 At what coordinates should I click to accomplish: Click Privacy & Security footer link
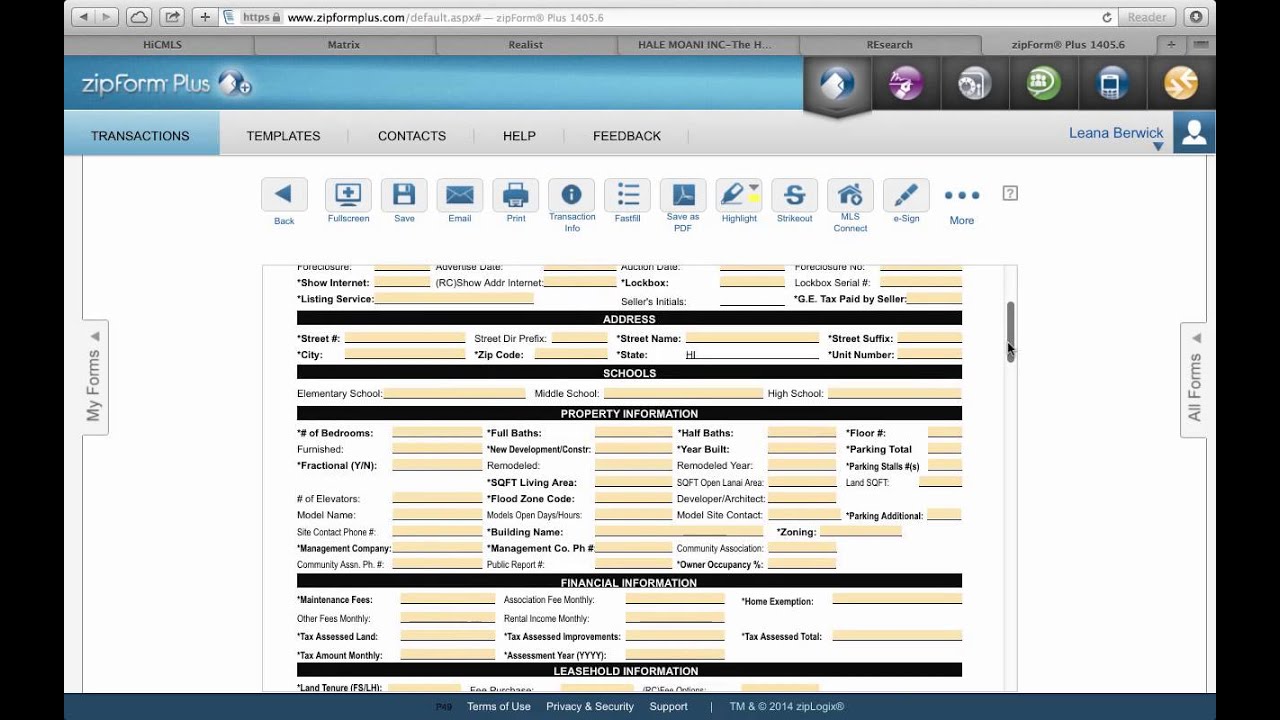(590, 706)
